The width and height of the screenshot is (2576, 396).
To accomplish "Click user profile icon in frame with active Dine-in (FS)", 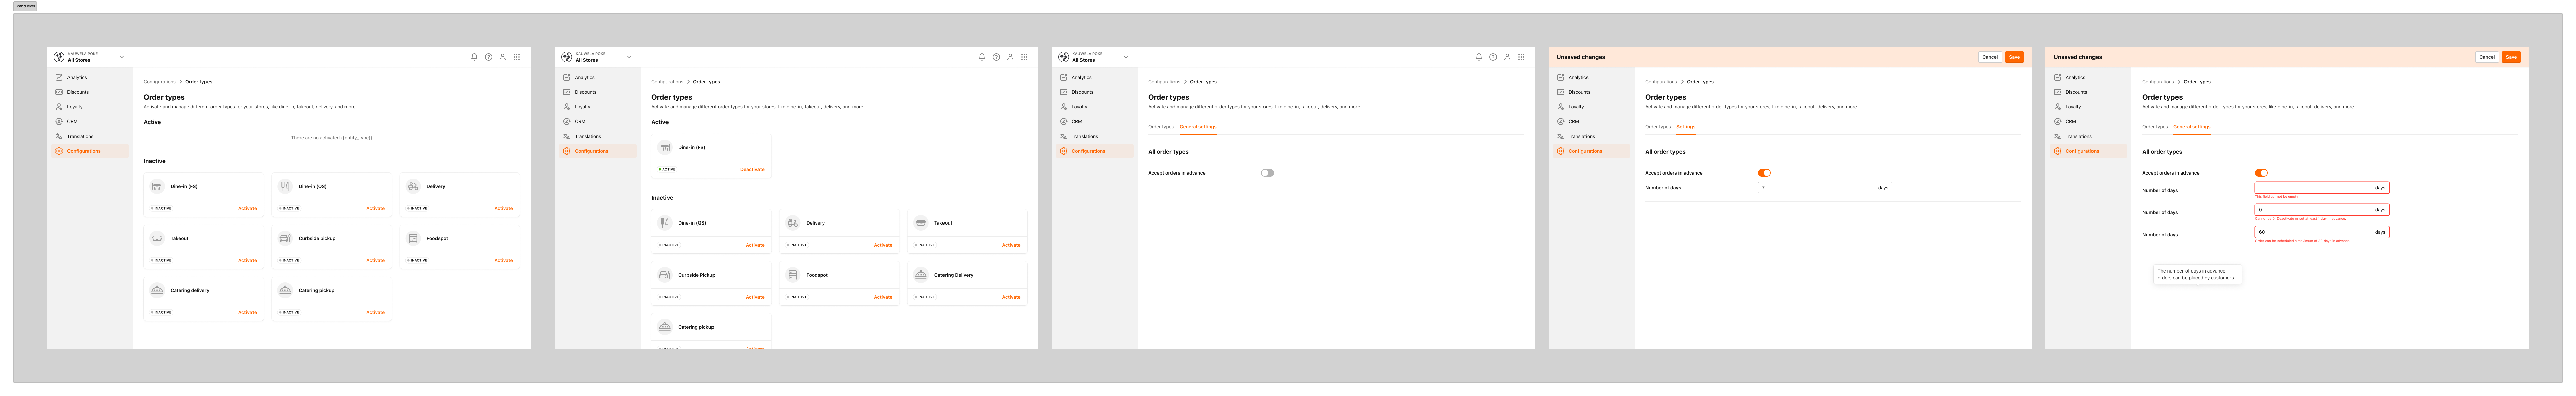I will pyautogui.click(x=1010, y=57).
